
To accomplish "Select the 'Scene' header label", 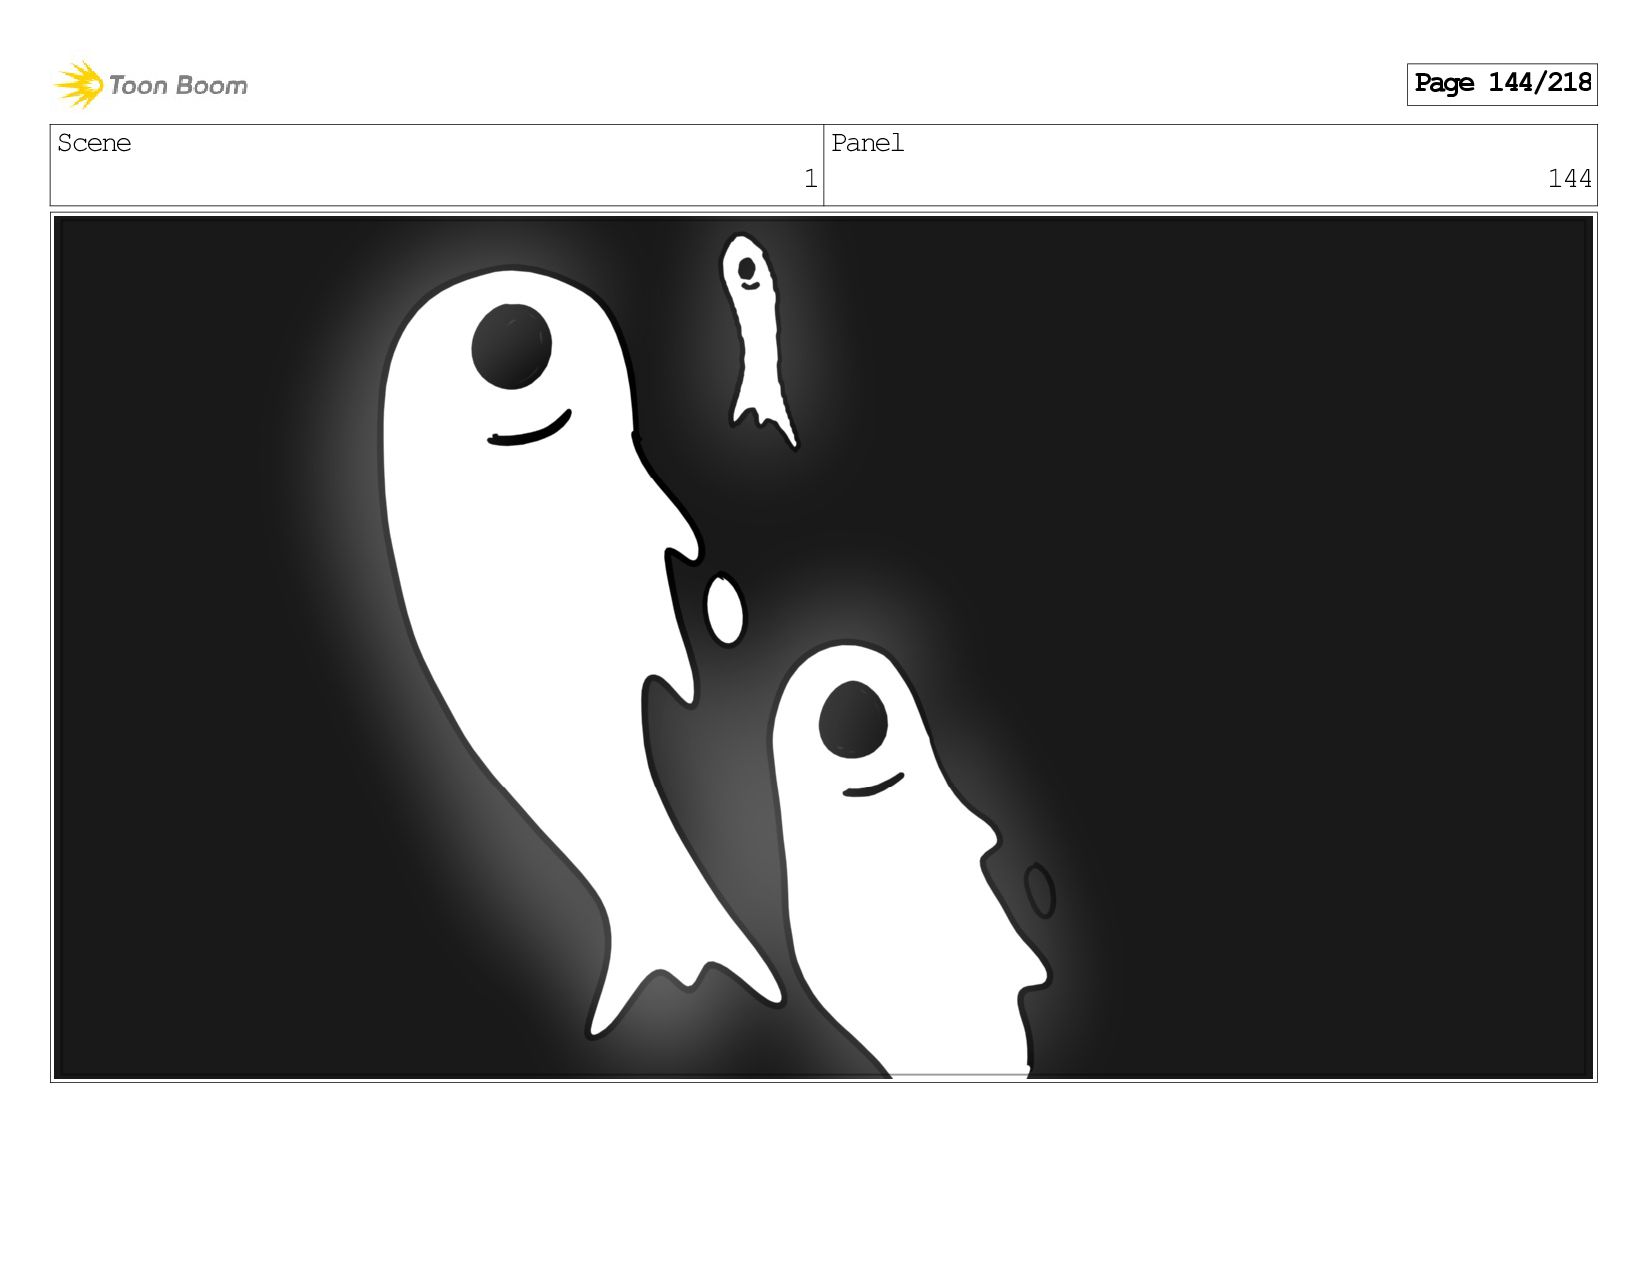I will [x=94, y=144].
